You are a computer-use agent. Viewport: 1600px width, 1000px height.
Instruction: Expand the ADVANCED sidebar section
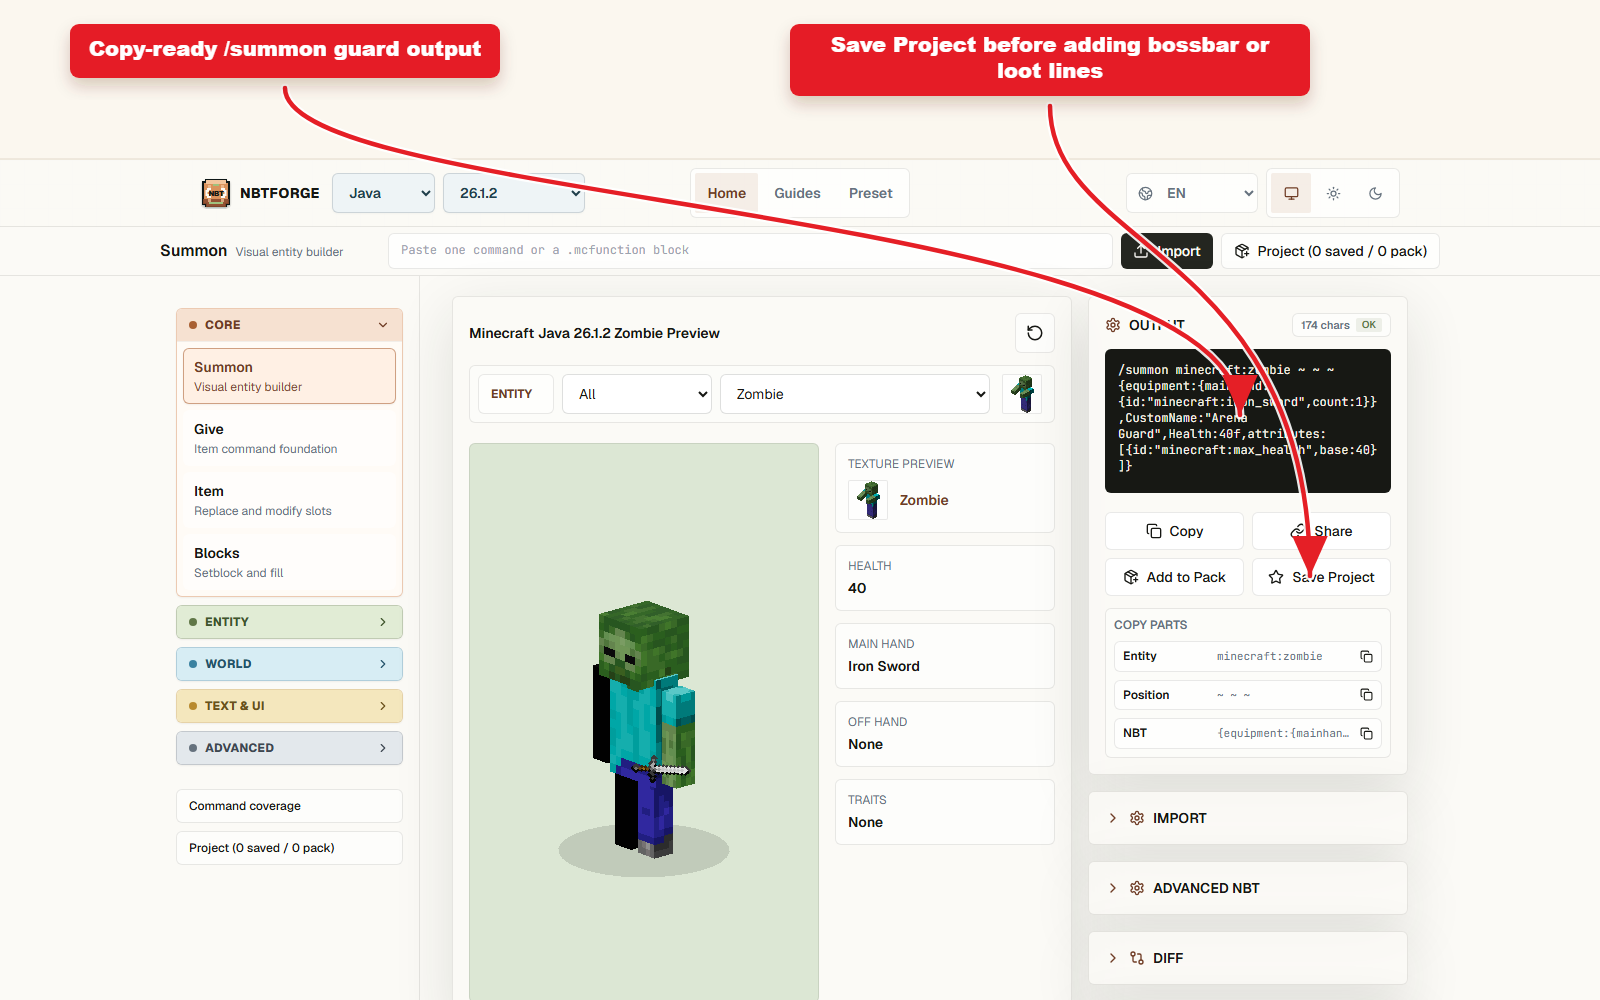click(289, 748)
